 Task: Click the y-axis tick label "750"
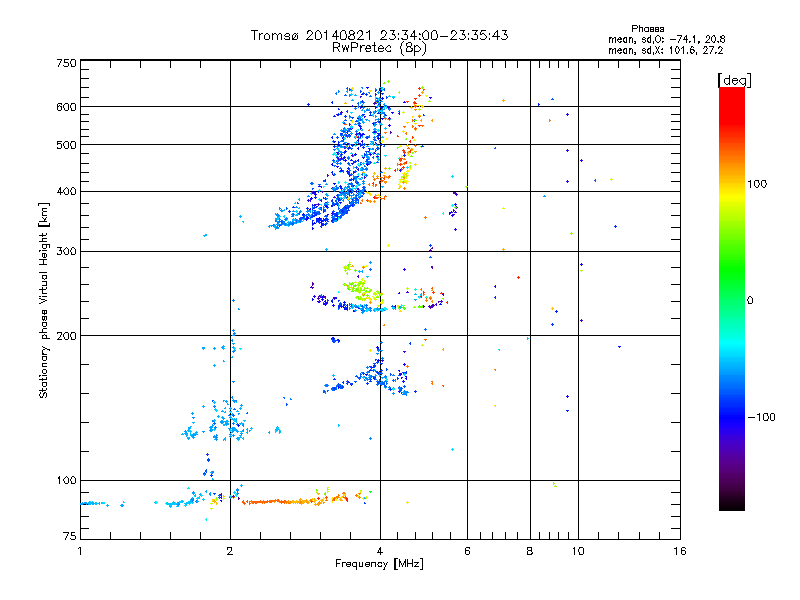(66, 63)
